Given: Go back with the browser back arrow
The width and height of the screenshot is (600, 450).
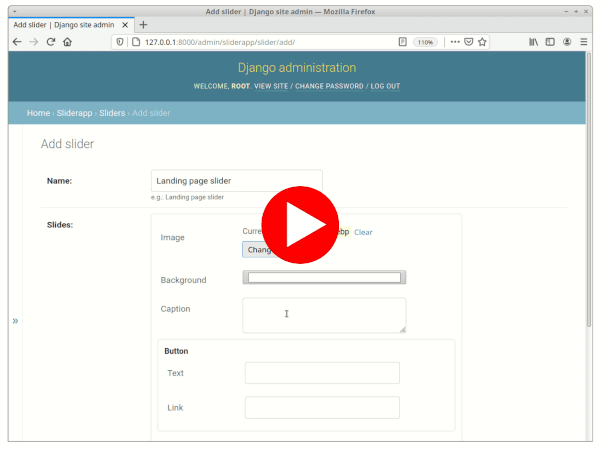Looking at the screenshot, I should (17, 42).
